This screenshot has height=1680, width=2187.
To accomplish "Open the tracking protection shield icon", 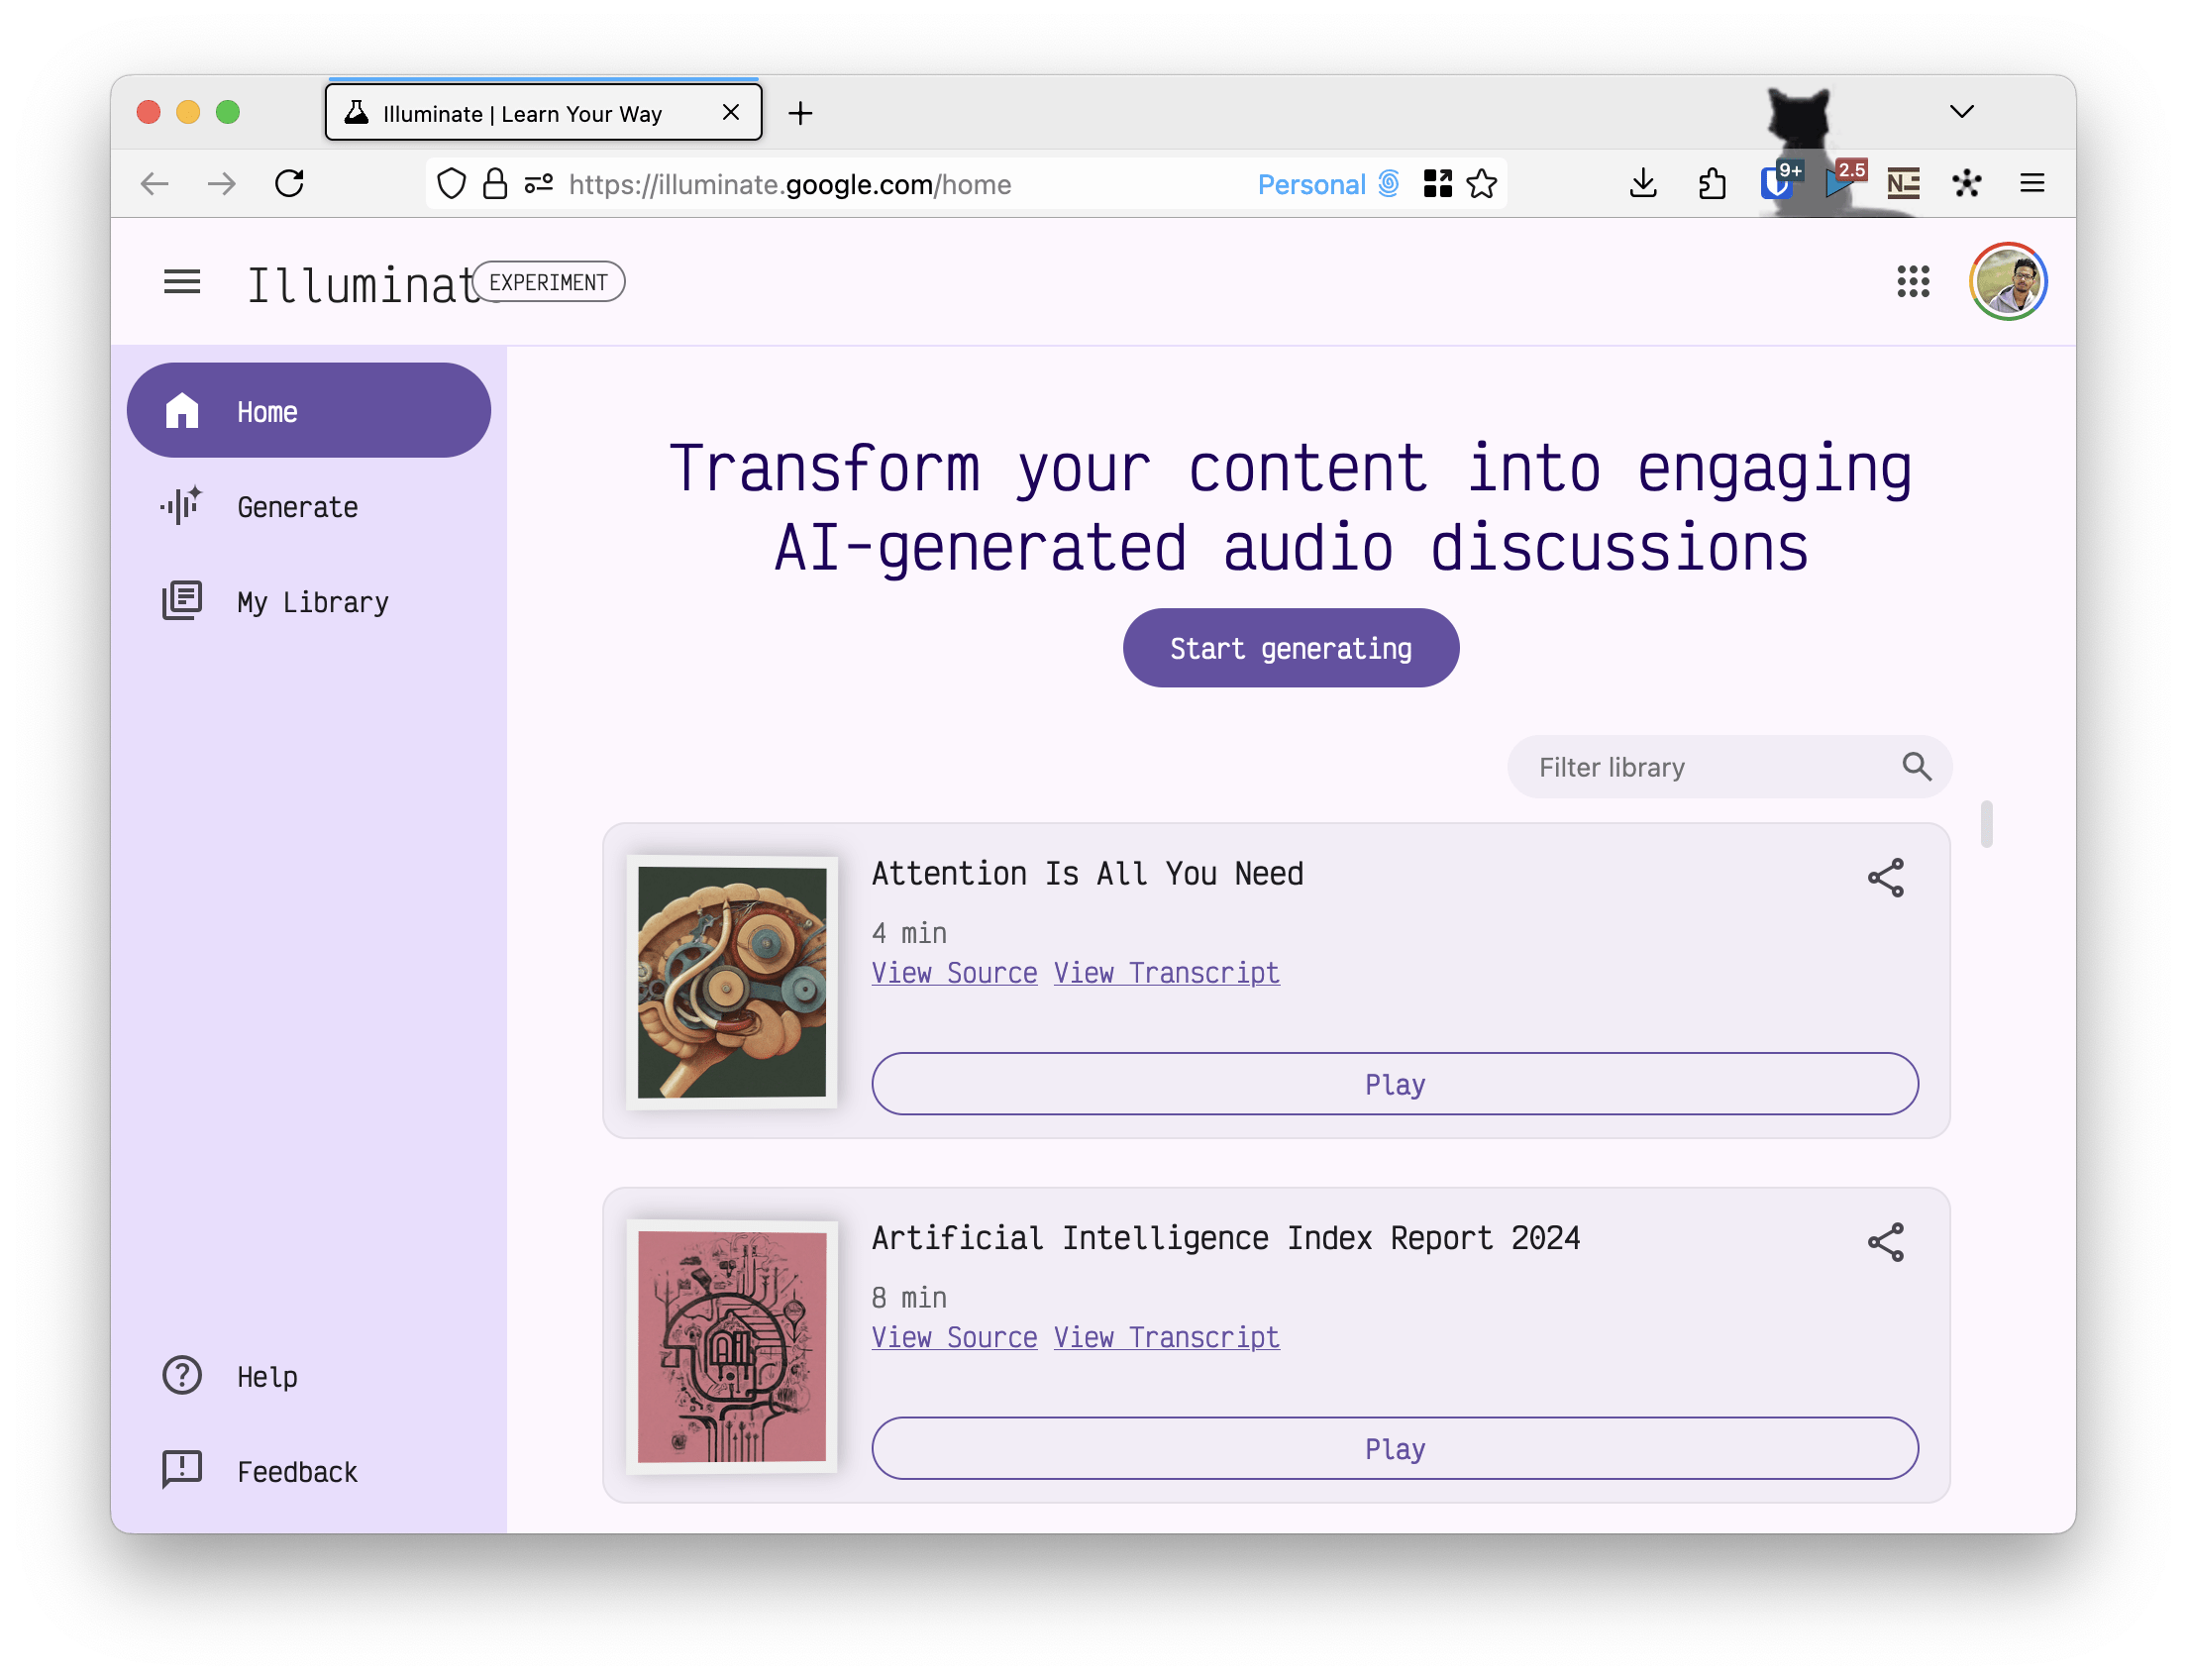I will tap(451, 184).
